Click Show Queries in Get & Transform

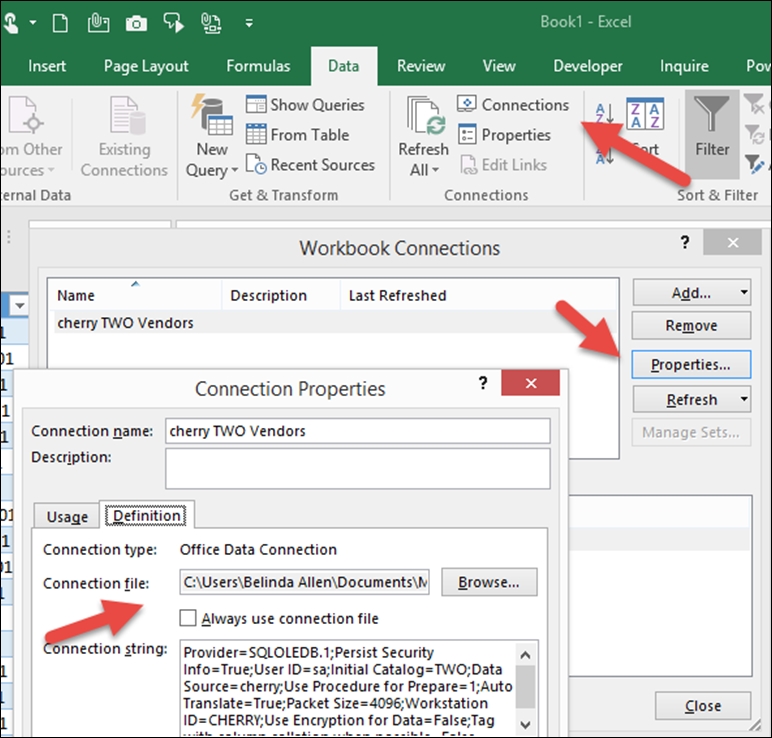click(305, 104)
